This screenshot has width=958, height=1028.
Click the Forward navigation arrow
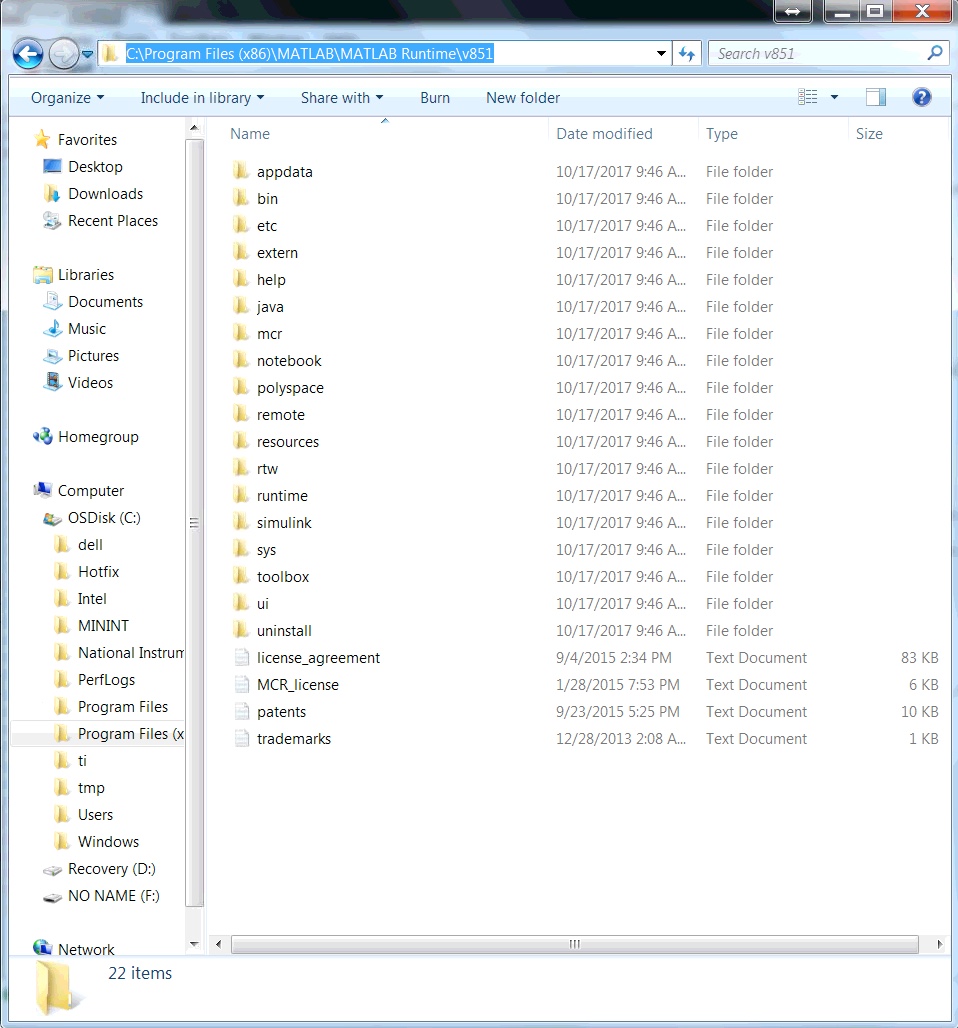tap(64, 54)
